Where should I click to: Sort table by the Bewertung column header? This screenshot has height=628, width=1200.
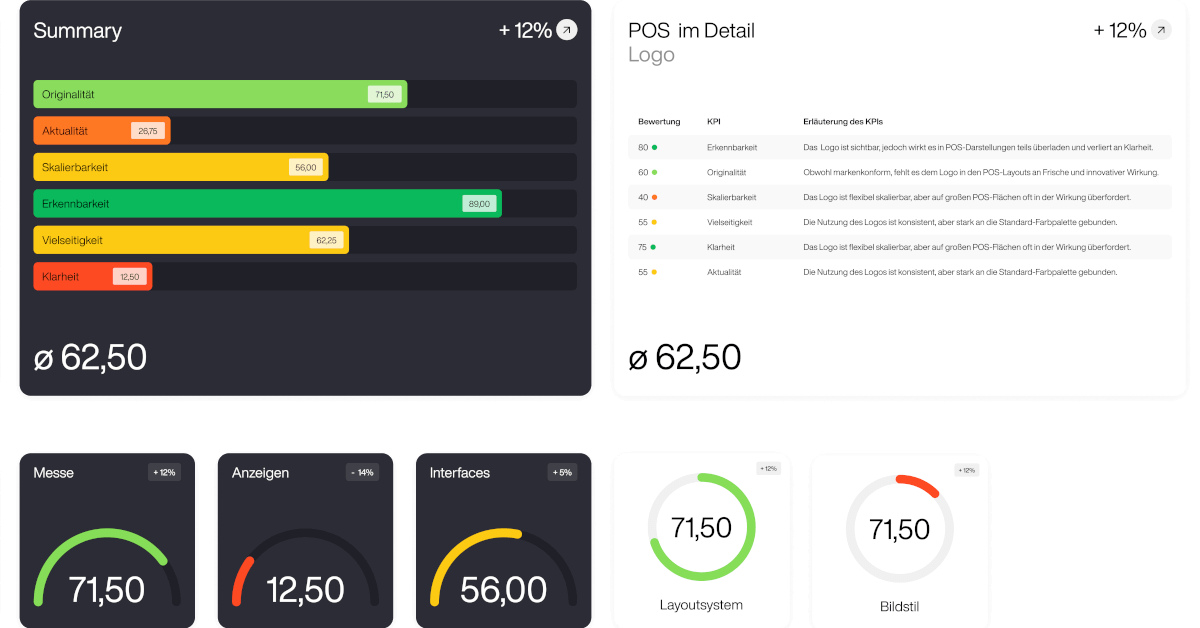(x=659, y=122)
